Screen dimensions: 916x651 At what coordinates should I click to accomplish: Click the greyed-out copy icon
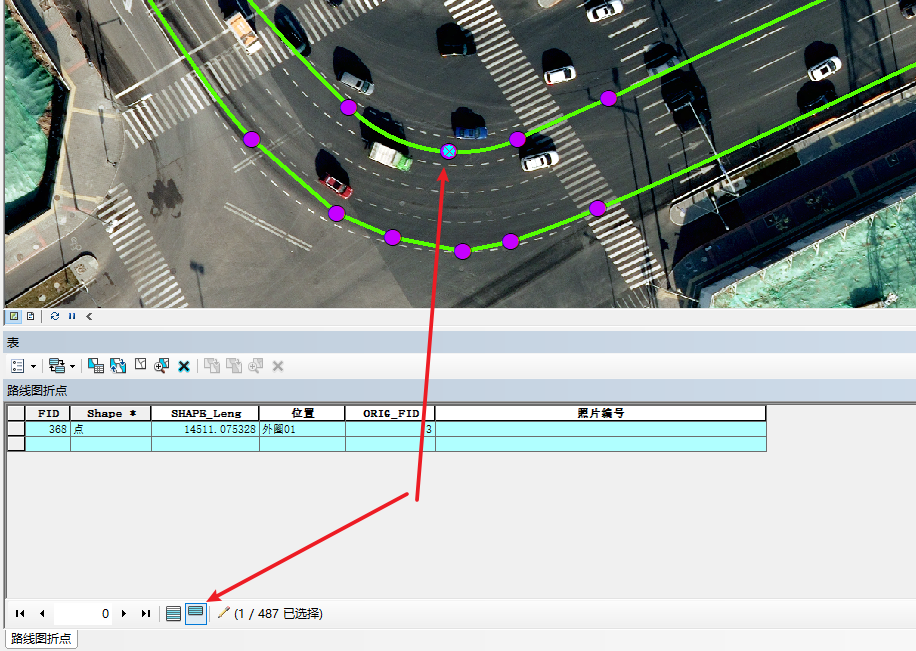click(x=211, y=366)
